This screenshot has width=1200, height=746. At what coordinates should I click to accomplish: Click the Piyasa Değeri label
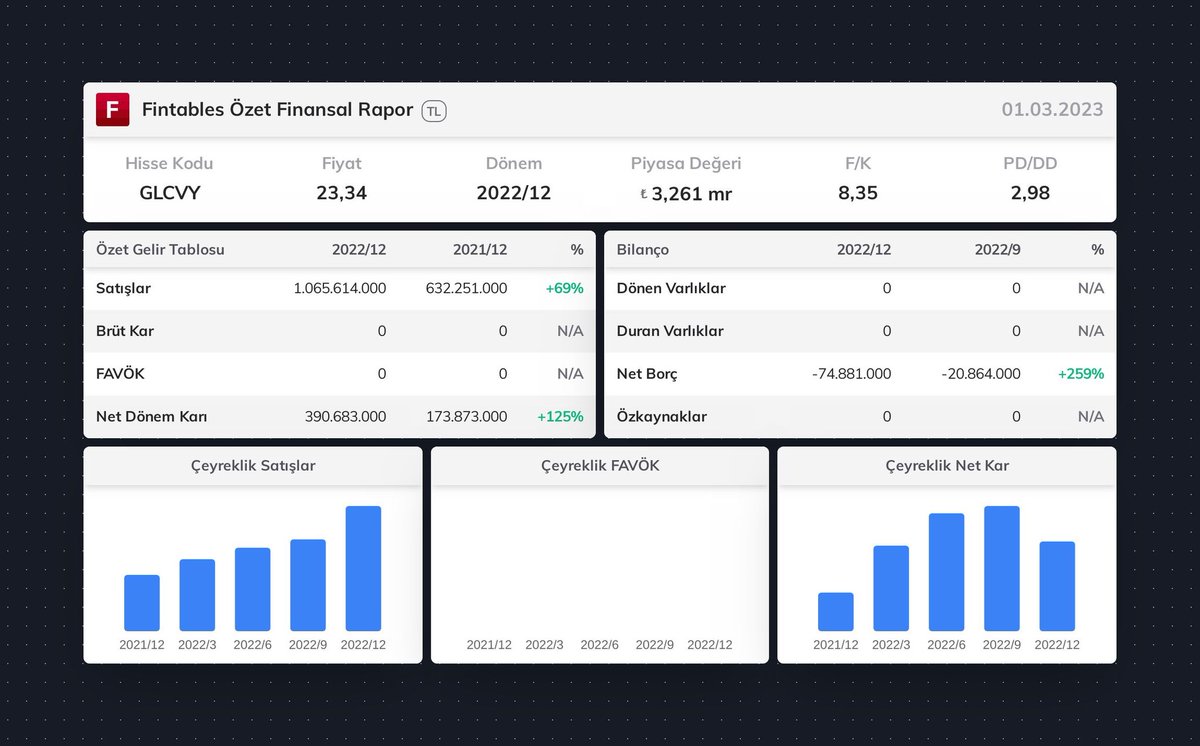coord(686,163)
